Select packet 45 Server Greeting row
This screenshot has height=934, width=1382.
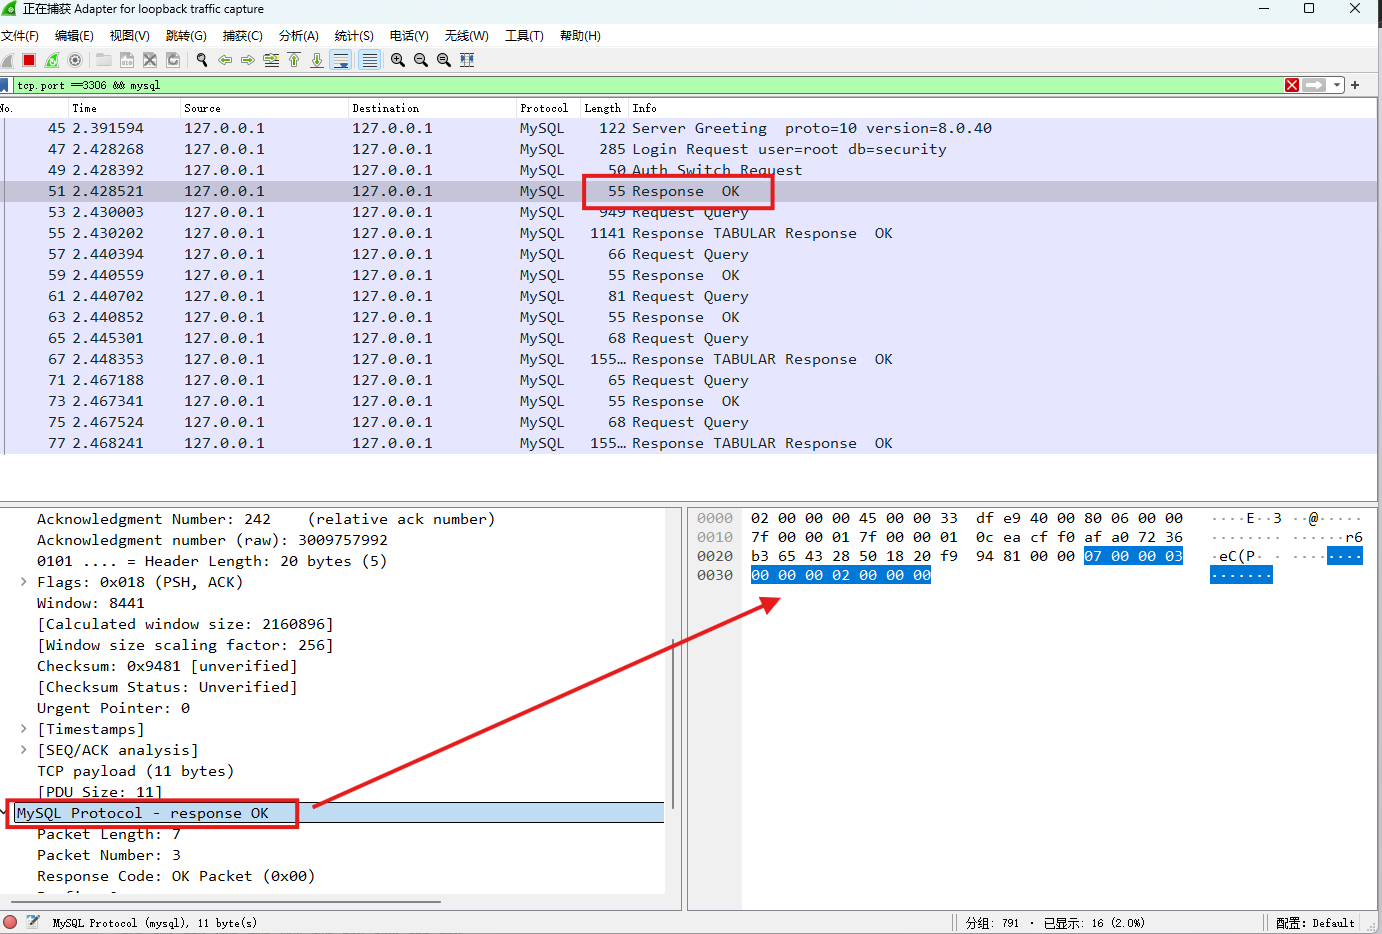690,128
